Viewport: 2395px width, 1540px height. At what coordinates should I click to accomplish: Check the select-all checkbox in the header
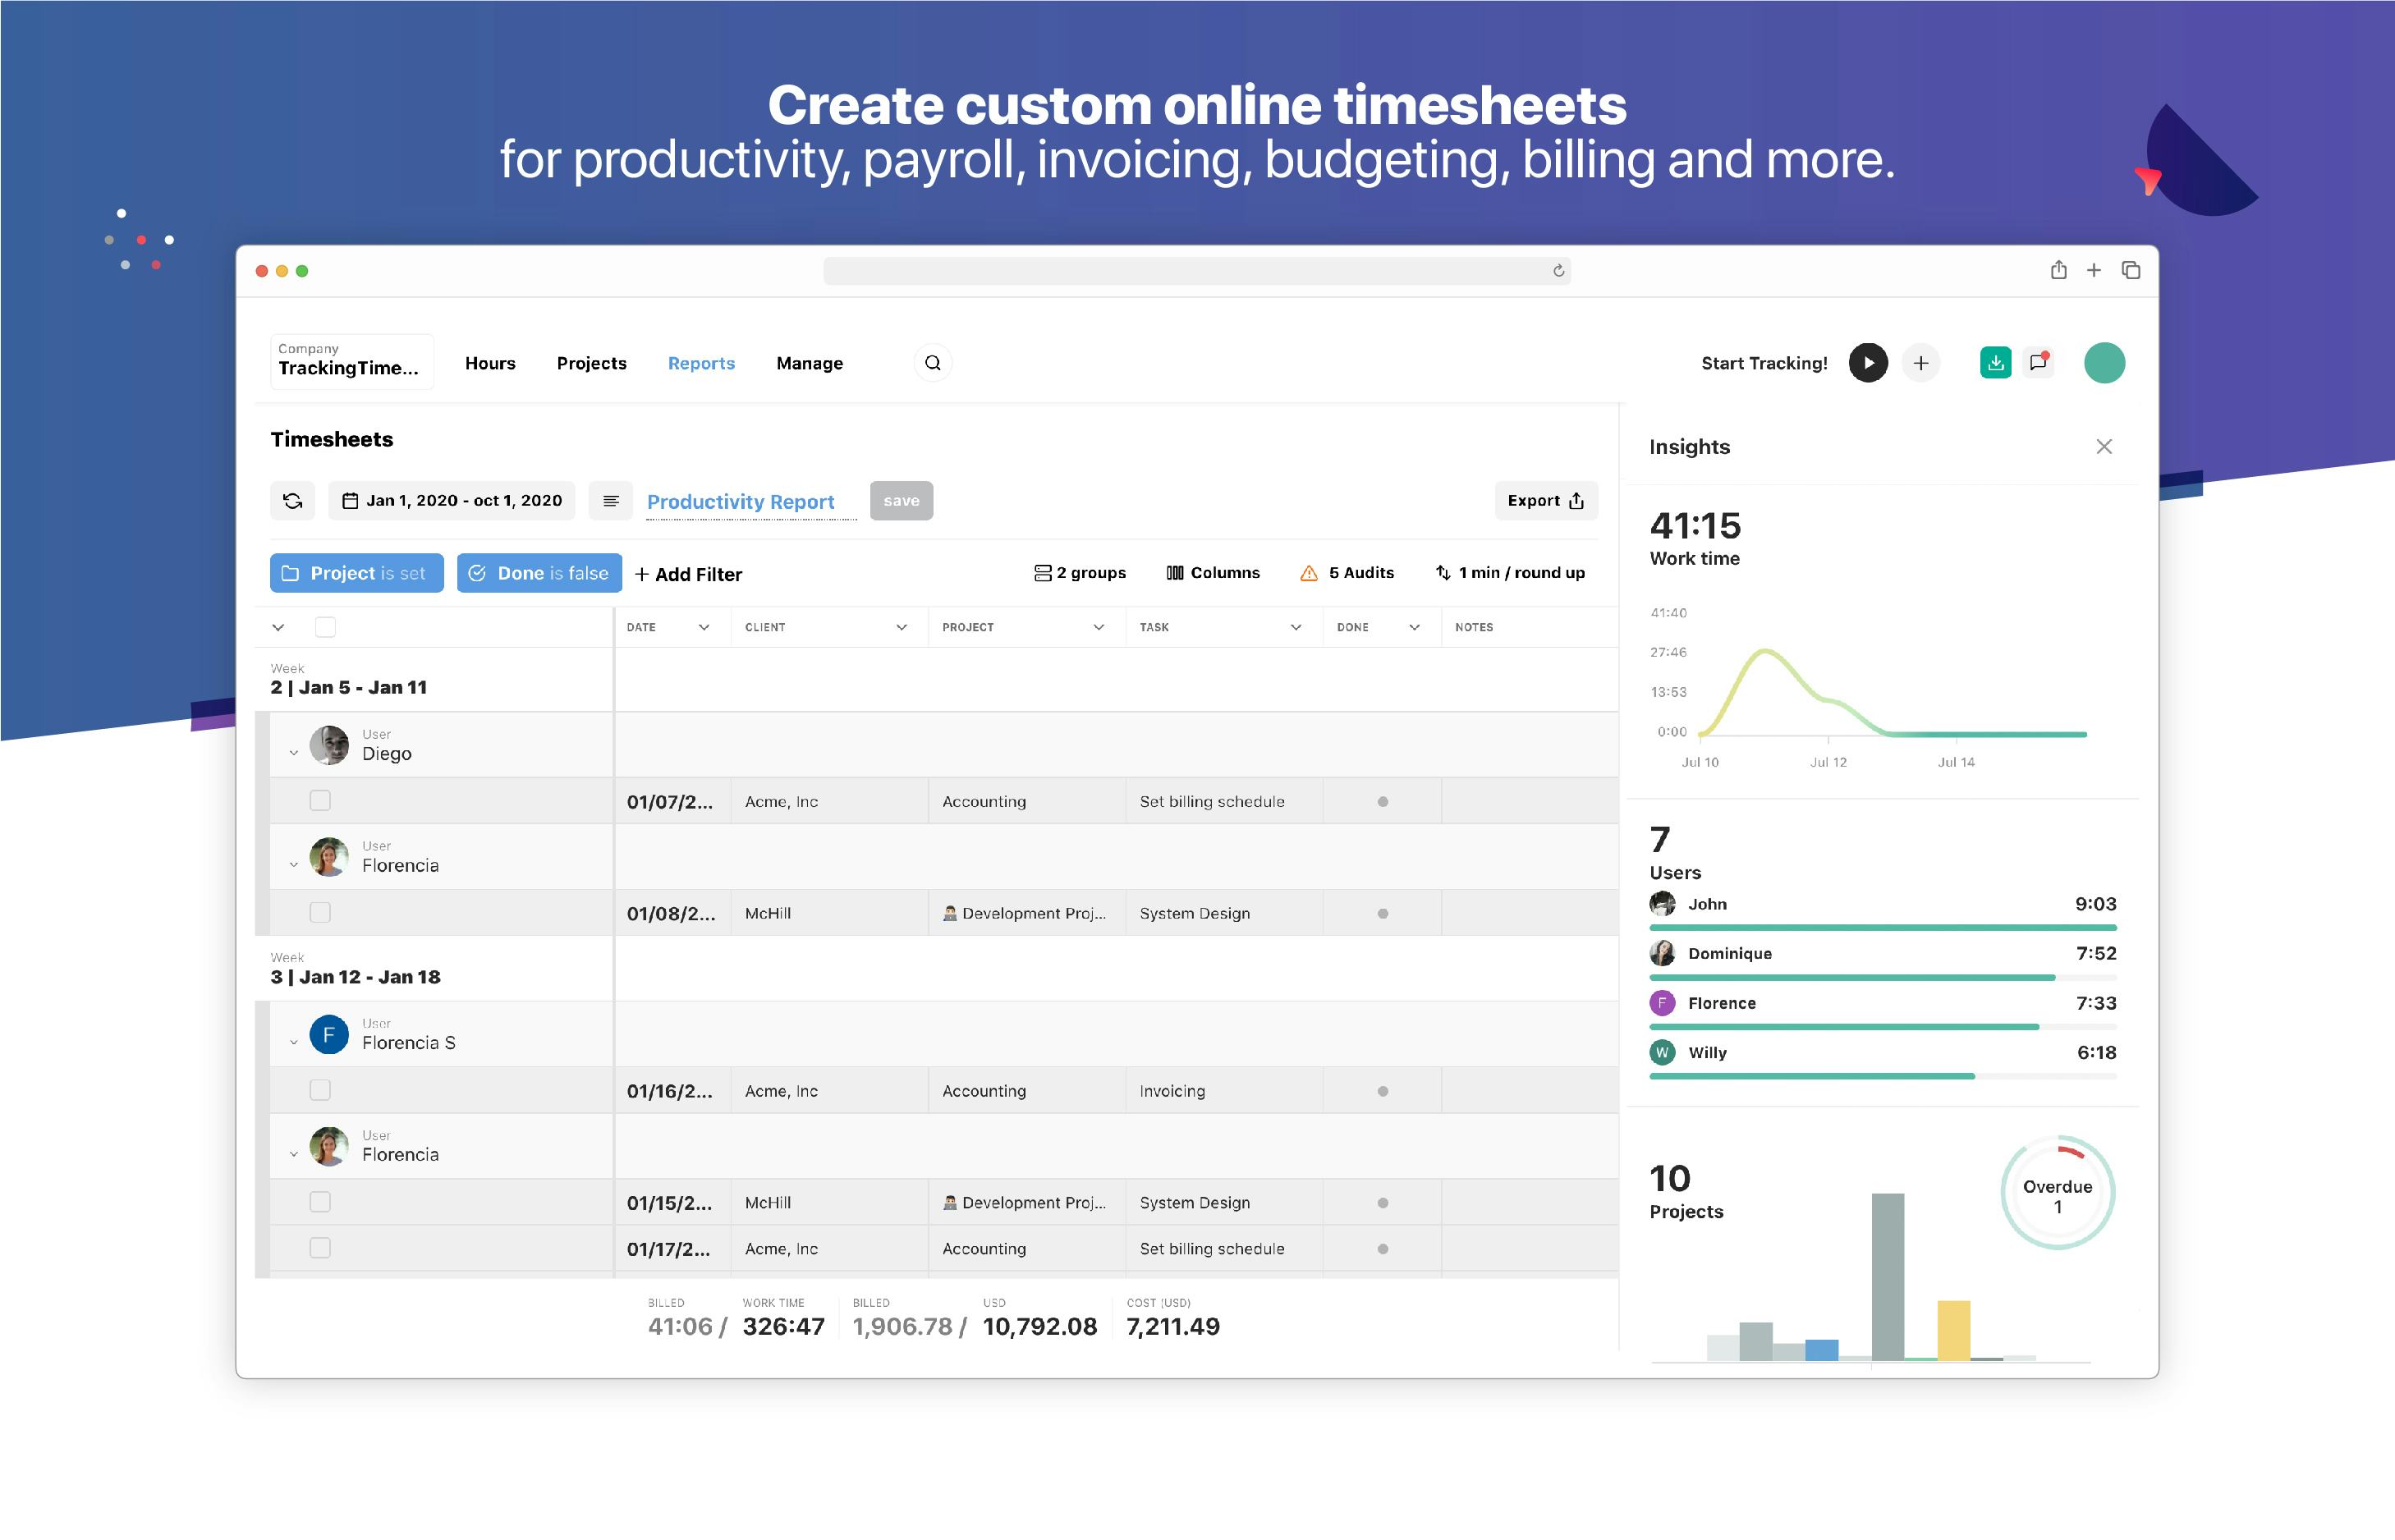pos(325,627)
